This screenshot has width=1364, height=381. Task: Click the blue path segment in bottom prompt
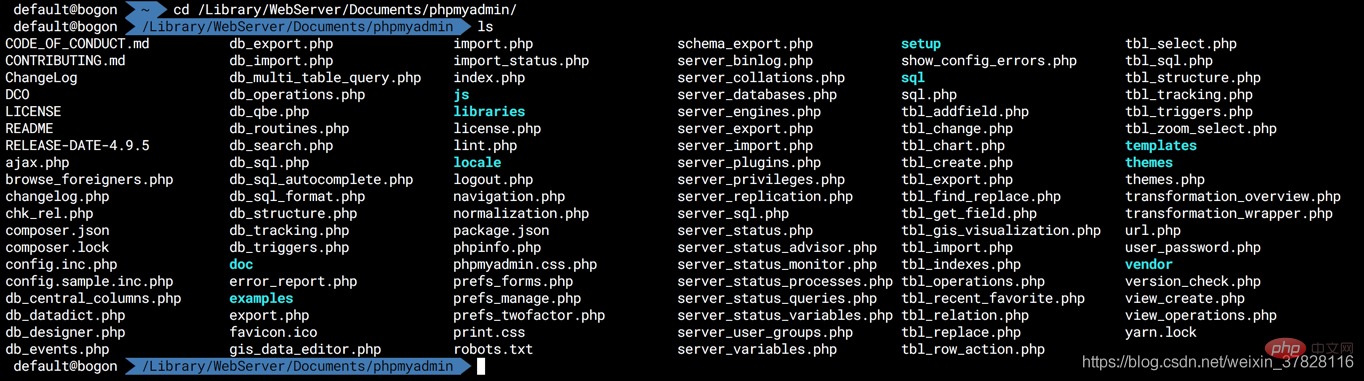[x=299, y=367]
